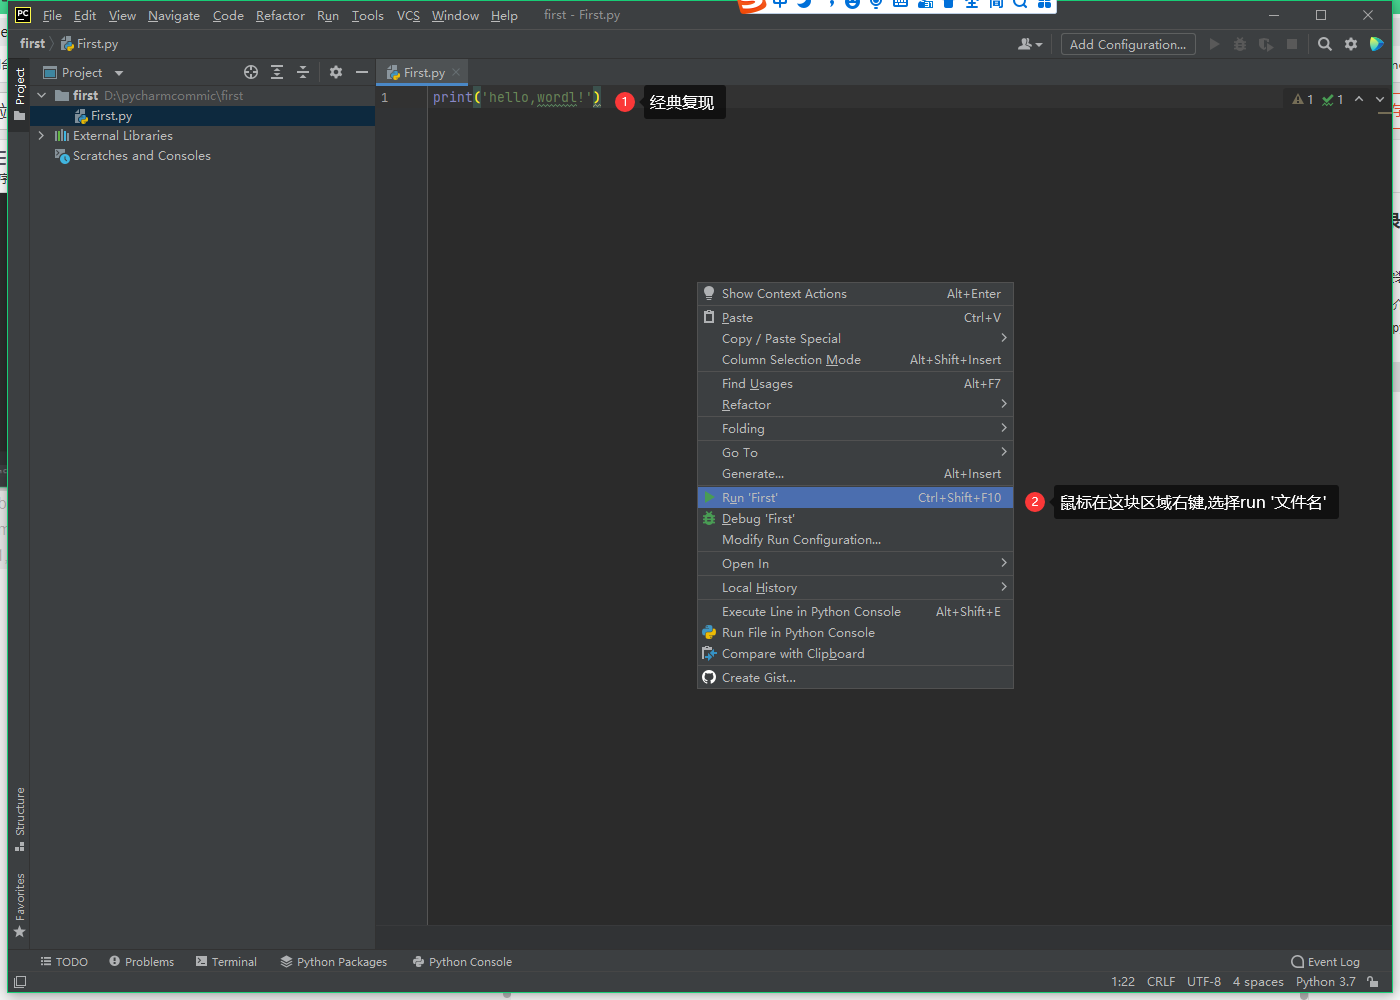Open the Favorites tool window side tab
The image size is (1400, 1000).
(x=20, y=906)
